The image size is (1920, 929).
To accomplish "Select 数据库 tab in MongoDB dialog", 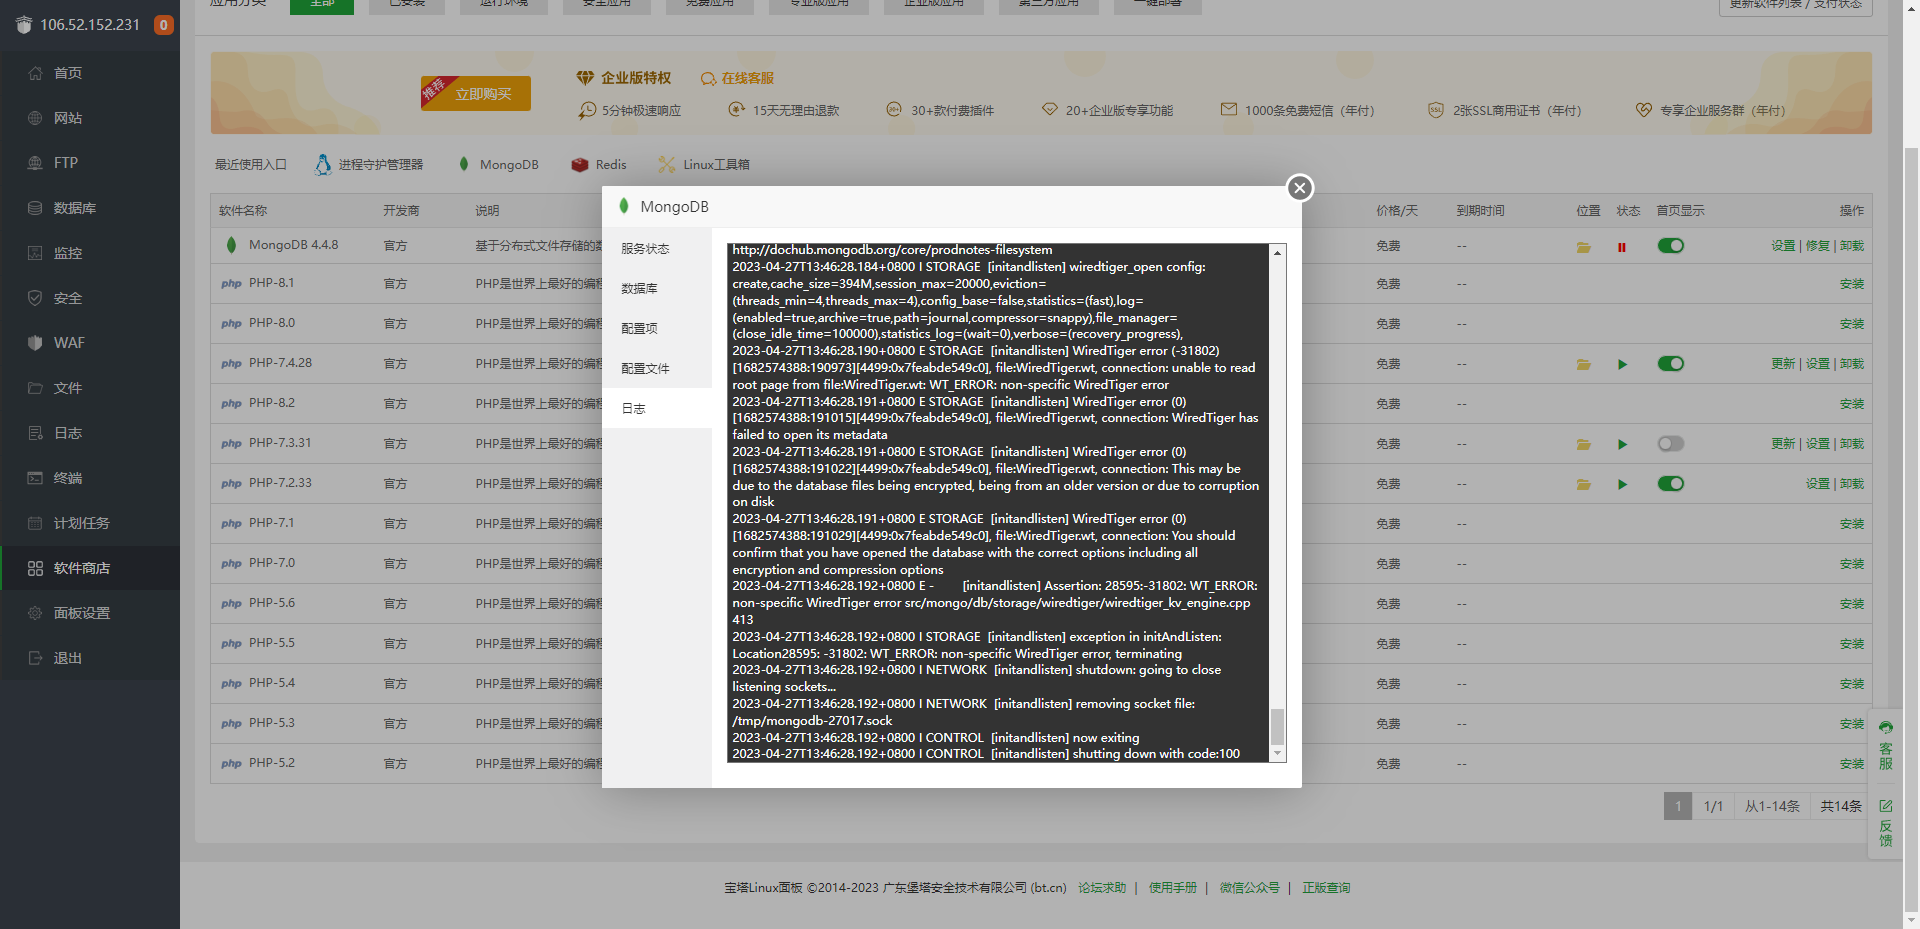I will [657, 289].
